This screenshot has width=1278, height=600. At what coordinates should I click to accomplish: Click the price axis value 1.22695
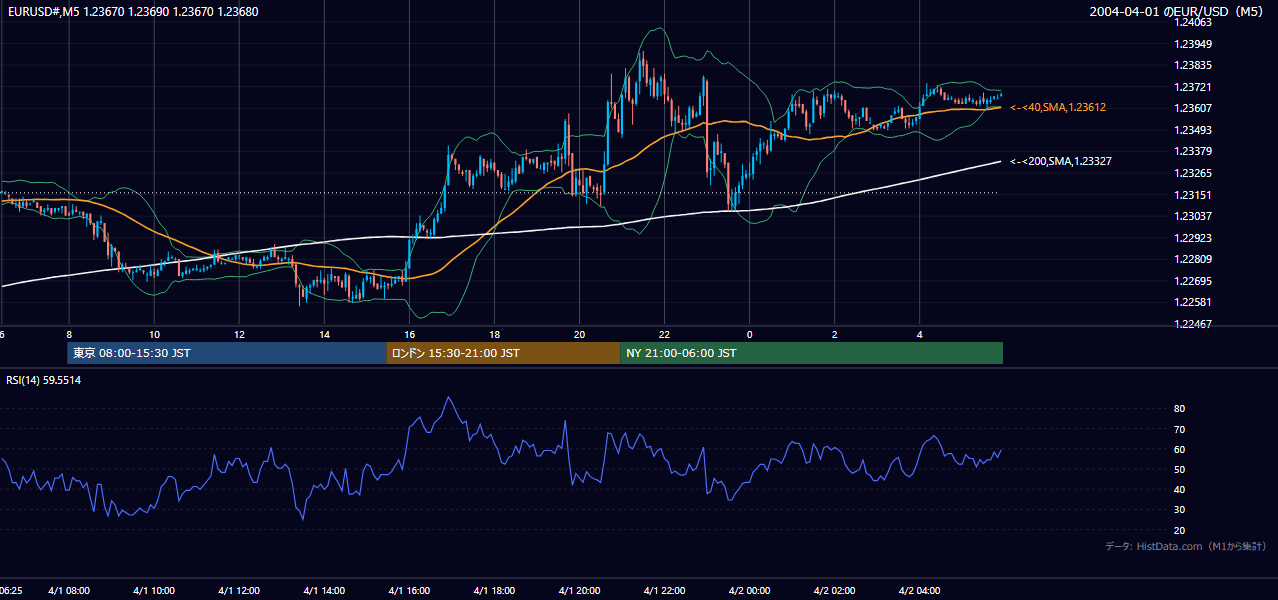coord(1191,281)
